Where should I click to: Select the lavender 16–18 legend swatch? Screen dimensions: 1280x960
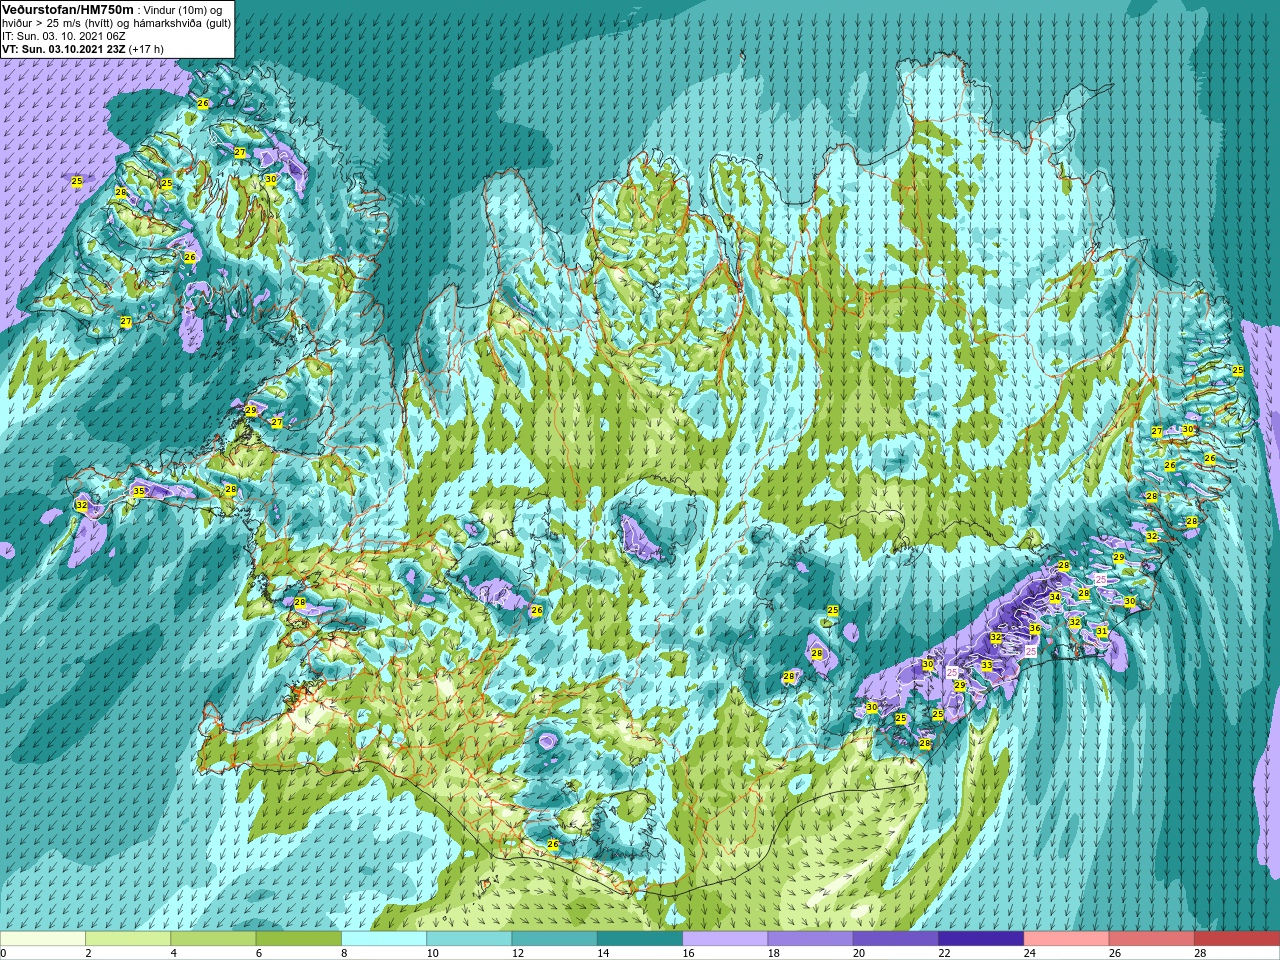click(725, 939)
